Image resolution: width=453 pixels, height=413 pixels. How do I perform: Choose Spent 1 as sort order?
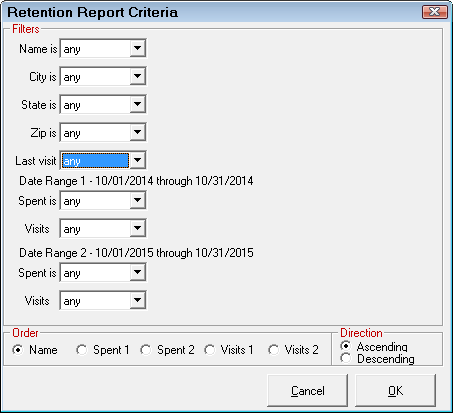tap(82, 350)
